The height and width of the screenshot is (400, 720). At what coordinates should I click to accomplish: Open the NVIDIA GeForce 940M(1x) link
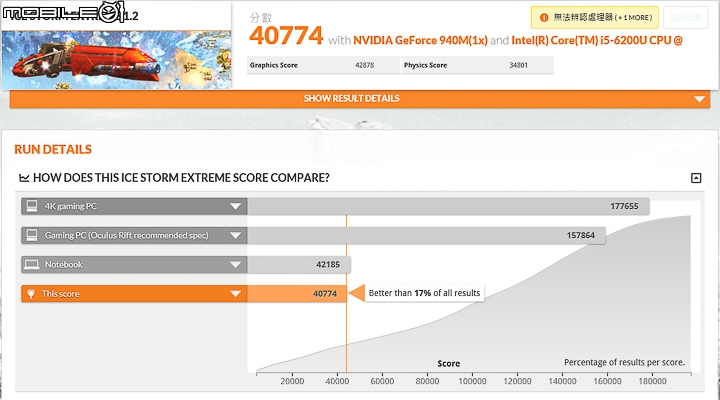420,40
